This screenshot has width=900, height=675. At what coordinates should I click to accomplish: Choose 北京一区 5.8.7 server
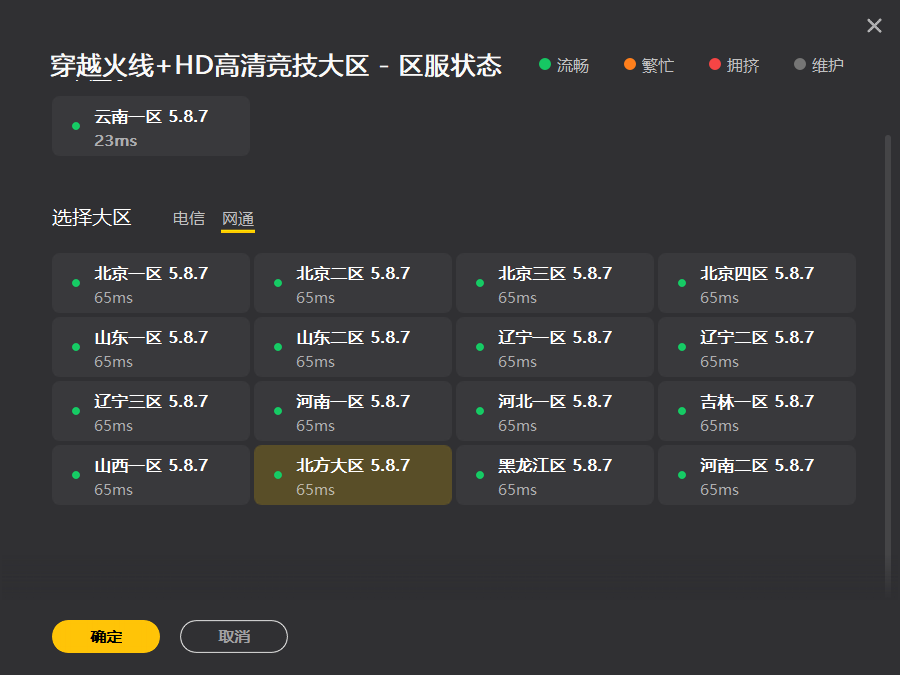[151, 283]
